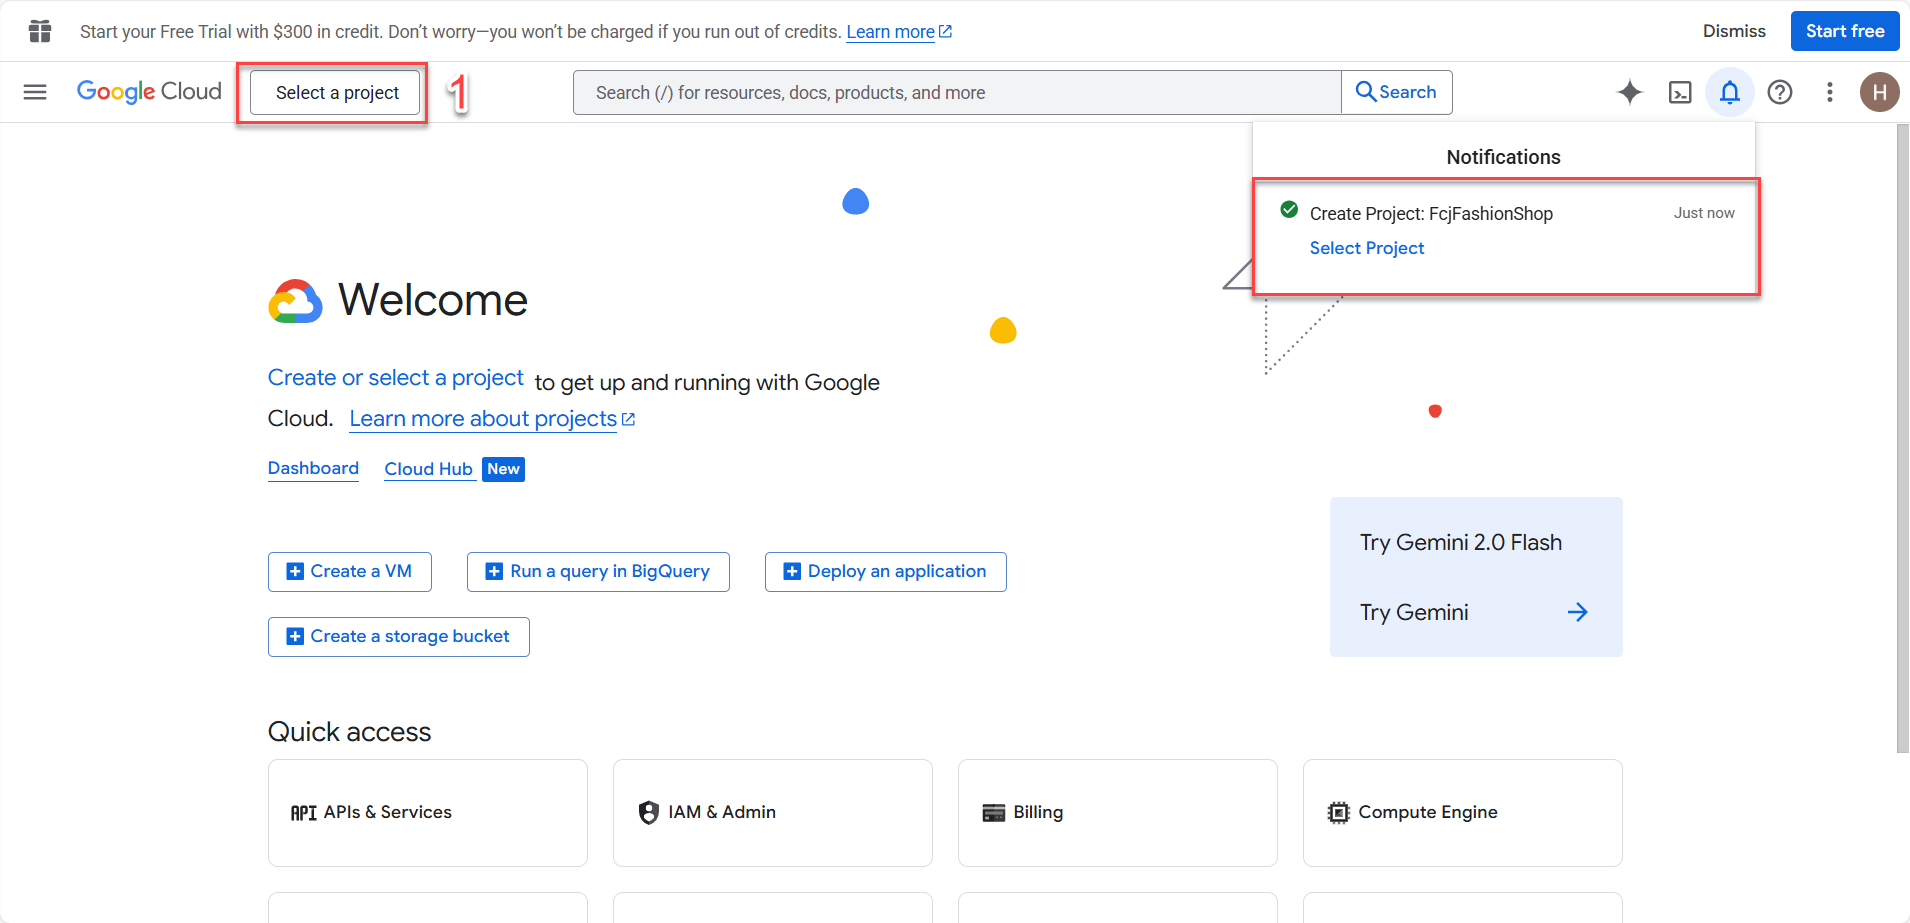Open the Billing quick access card
Image resolution: width=1910 pixels, height=923 pixels.
(1118, 813)
